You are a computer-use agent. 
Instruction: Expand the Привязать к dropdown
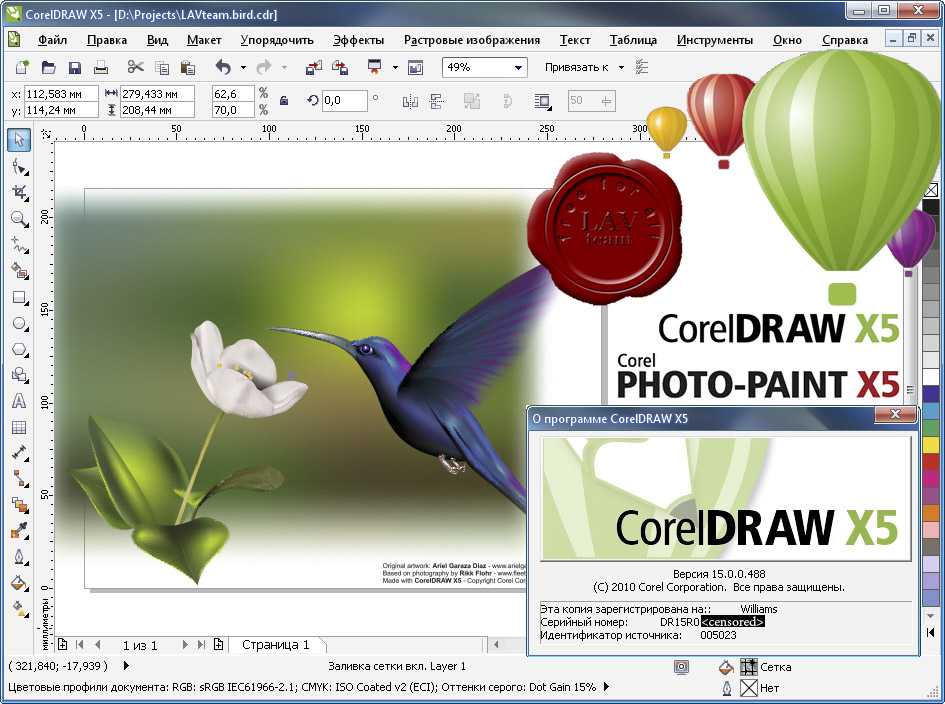click(x=621, y=68)
